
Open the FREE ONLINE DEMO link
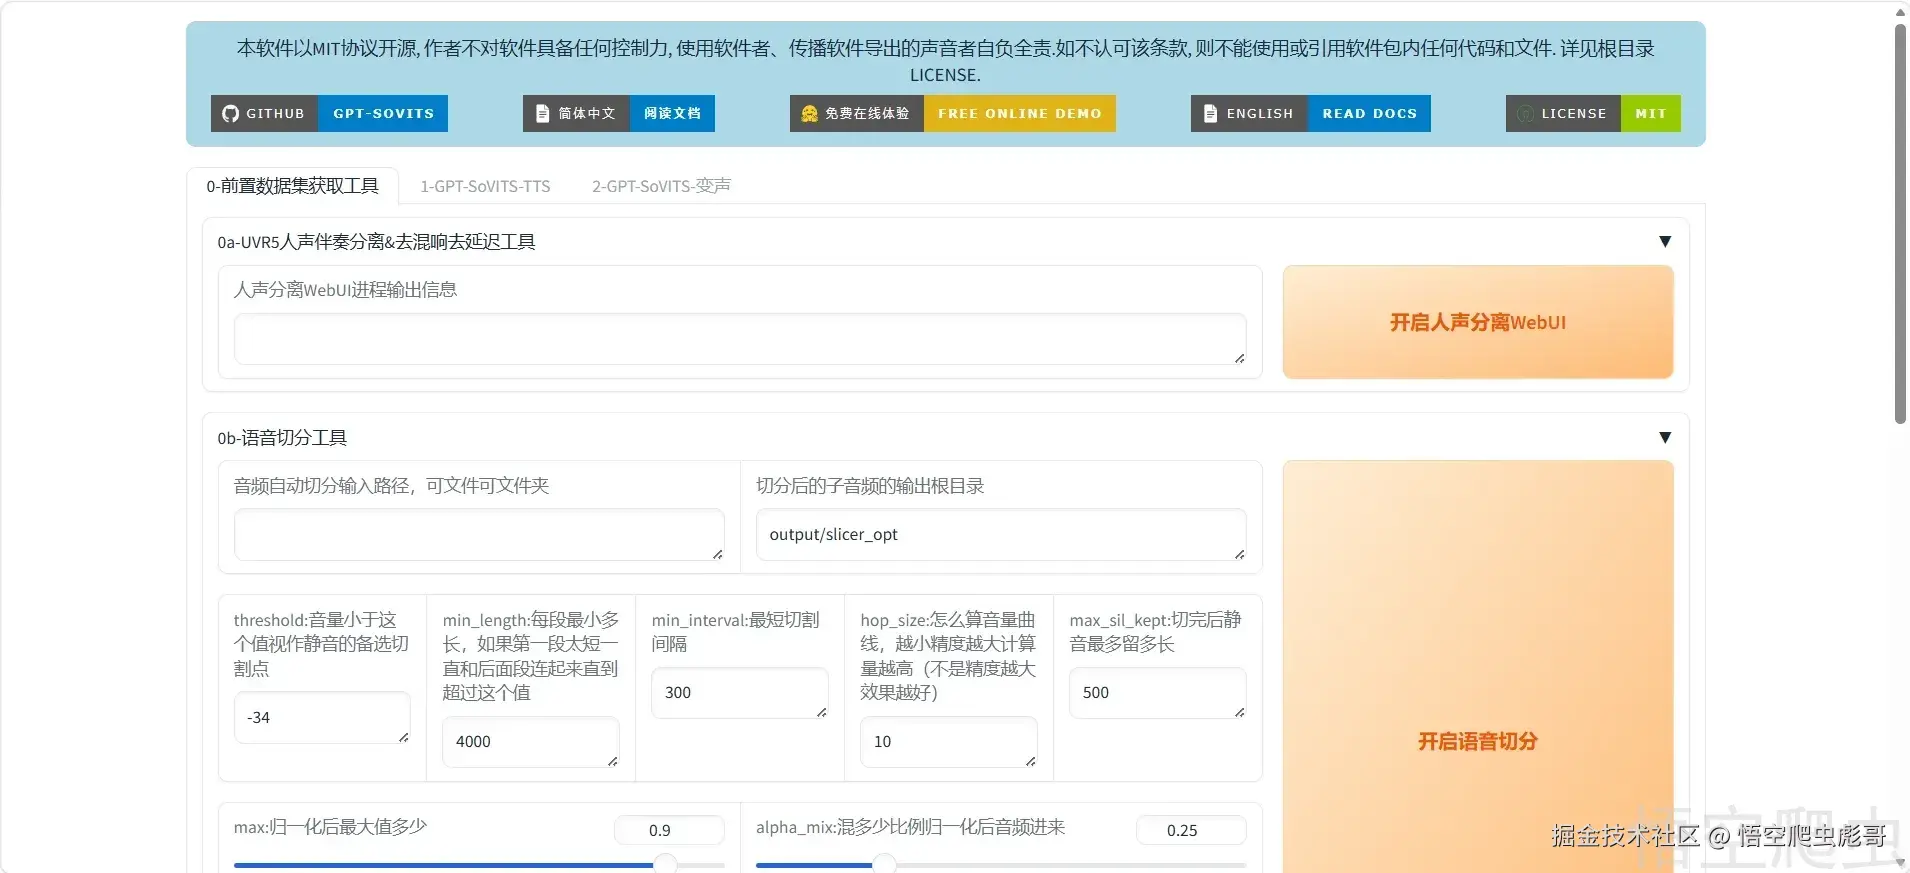coord(1020,114)
